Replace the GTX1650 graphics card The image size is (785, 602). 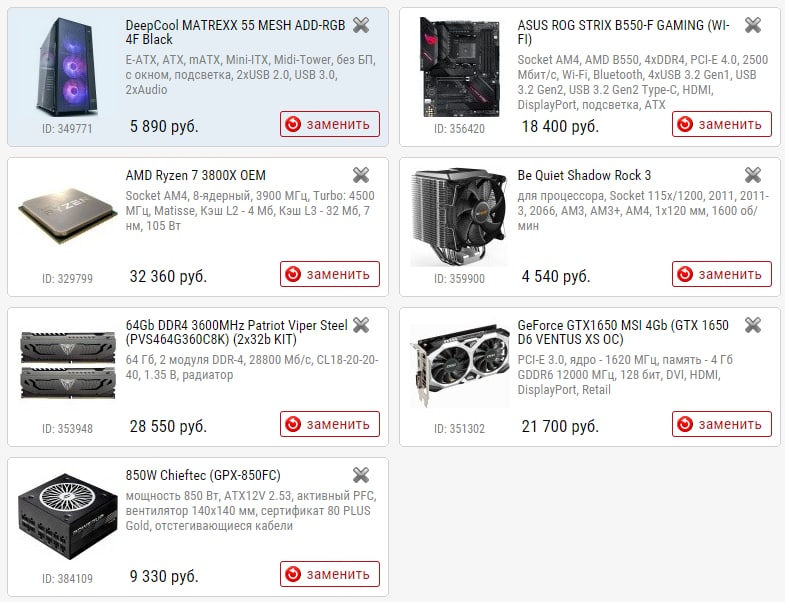[722, 424]
